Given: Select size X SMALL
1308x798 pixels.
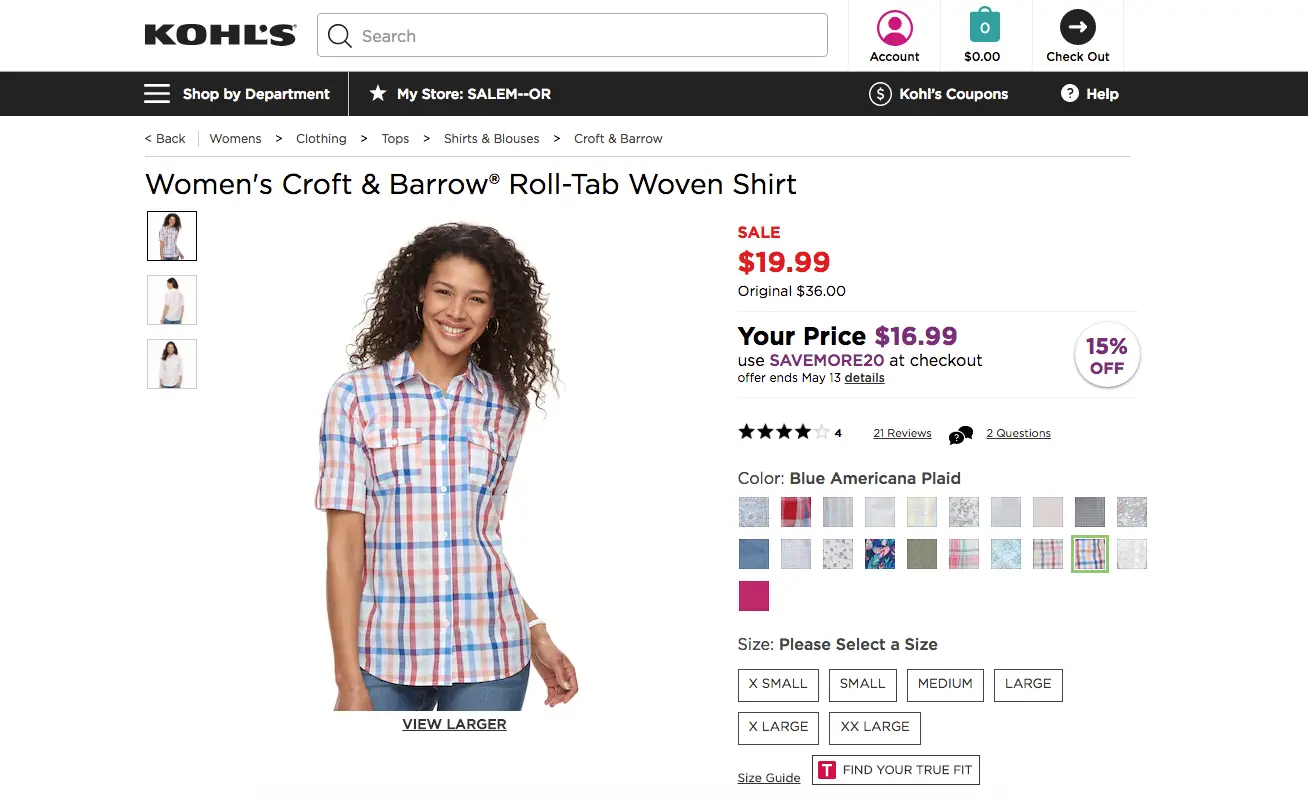Looking at the screenshot, I should (x=778, y=684).
